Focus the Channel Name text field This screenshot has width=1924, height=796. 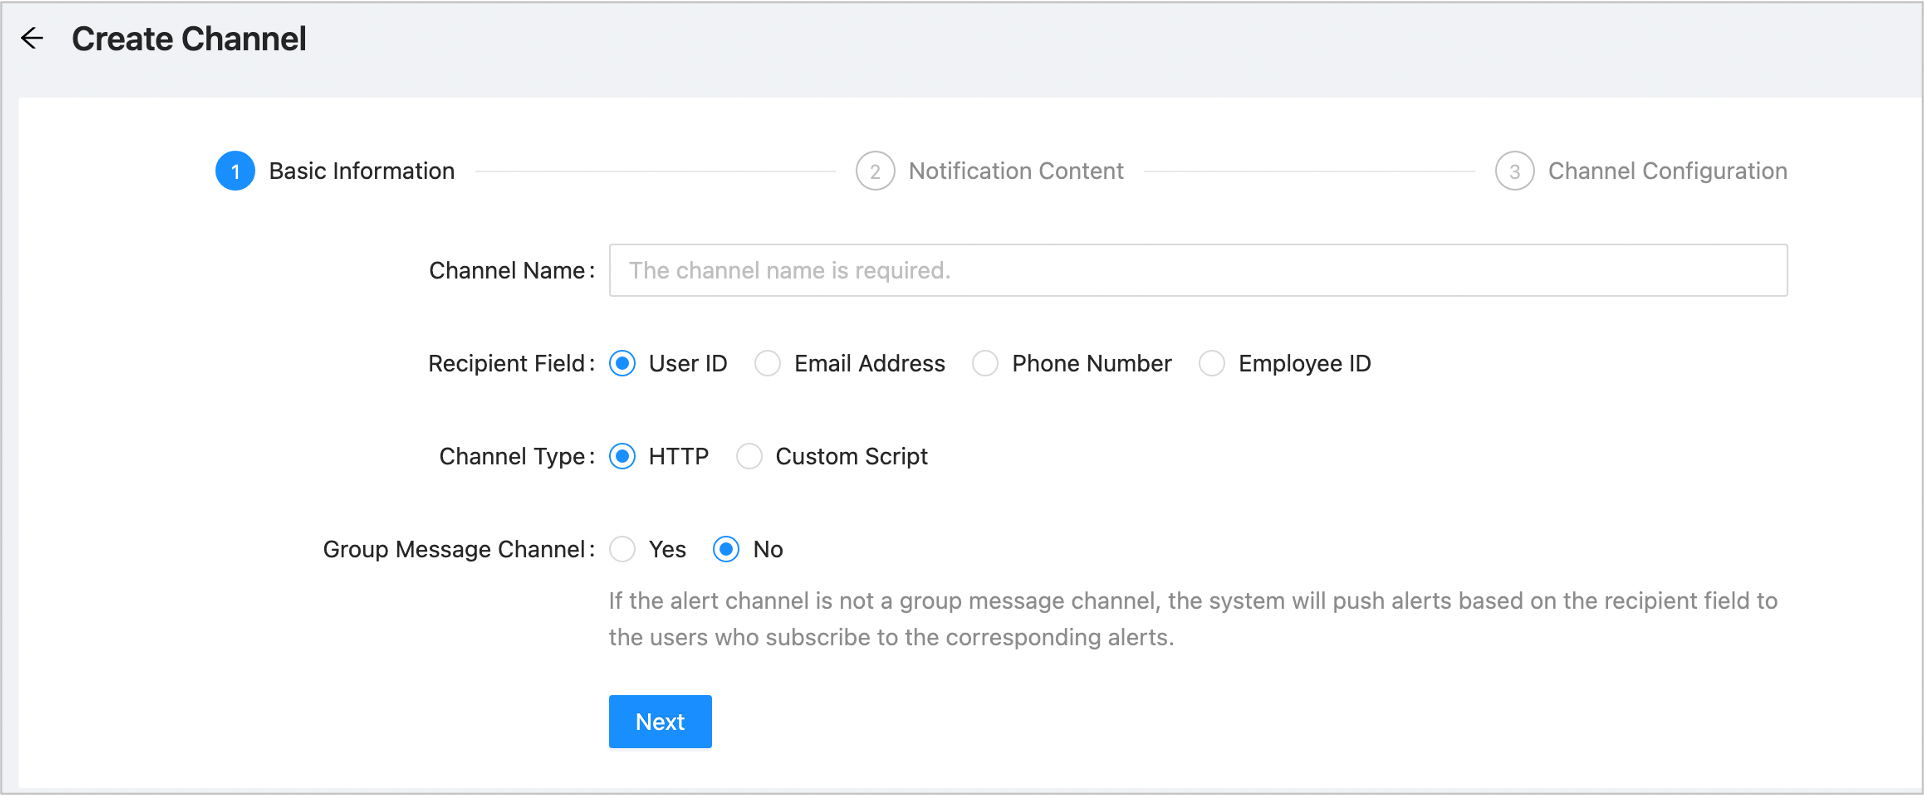click(1197, 270)
